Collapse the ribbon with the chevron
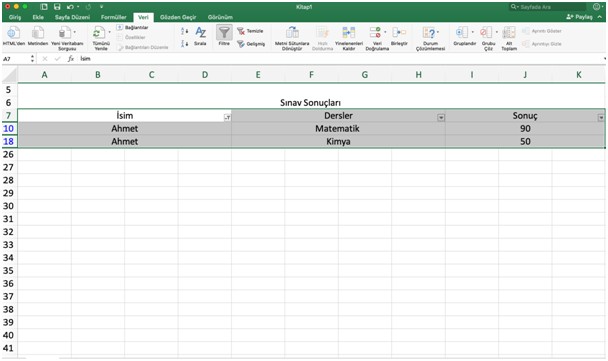Image resolution: width=608 pixels, height=361 pixels. (600, 17)
